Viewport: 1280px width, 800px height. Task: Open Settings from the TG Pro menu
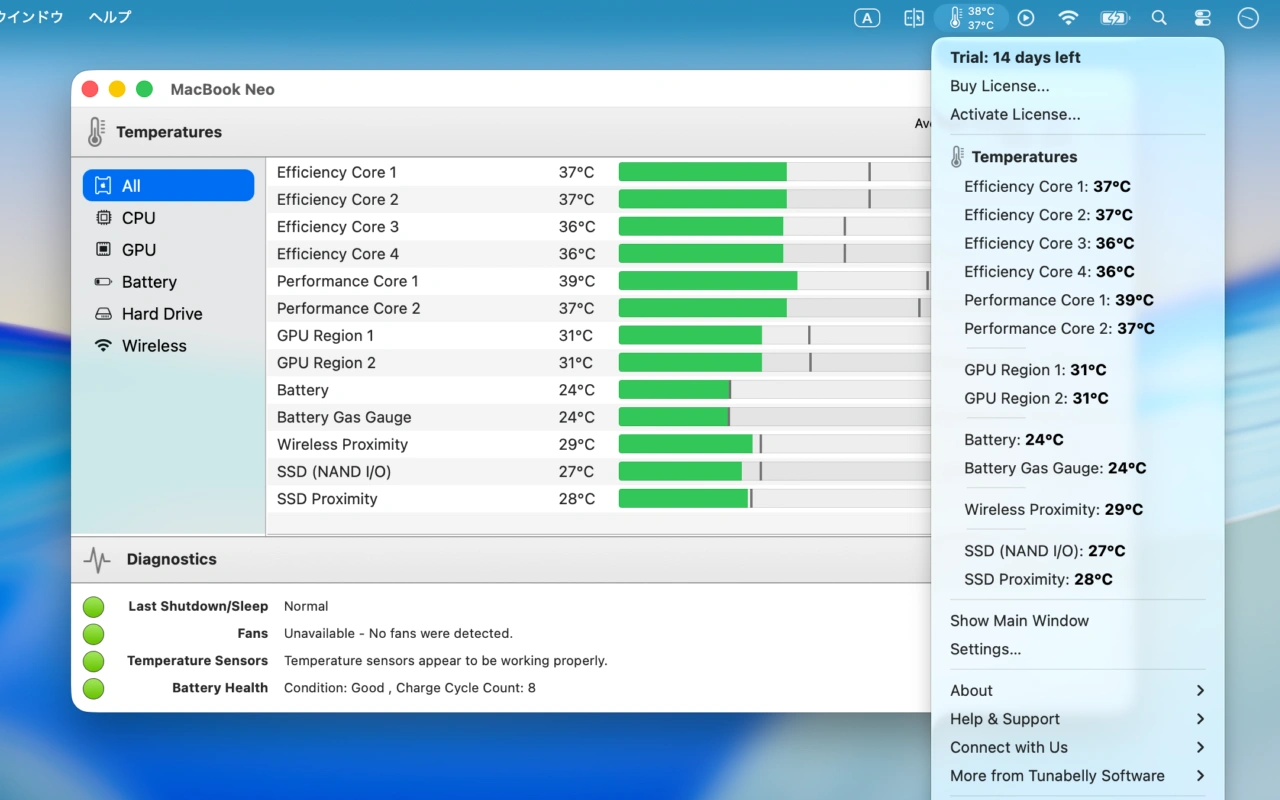pos(985,649)
